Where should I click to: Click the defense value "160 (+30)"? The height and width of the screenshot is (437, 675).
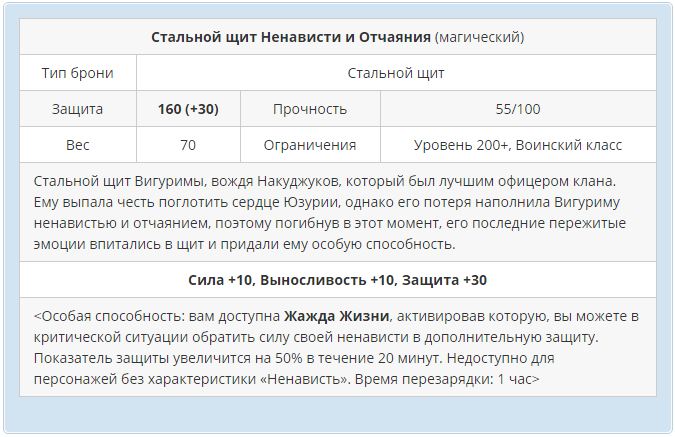click(188, 109)
